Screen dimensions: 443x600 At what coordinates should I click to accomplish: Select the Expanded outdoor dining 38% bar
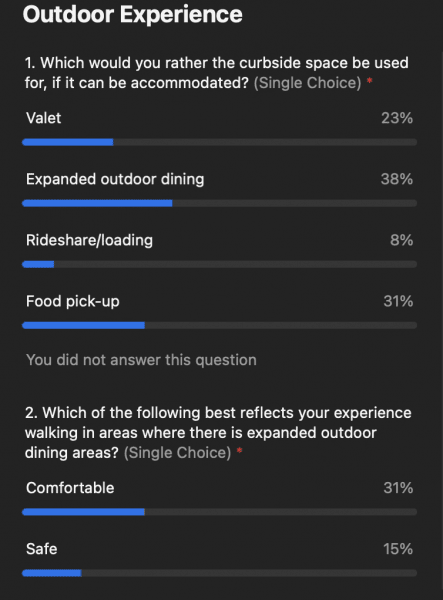220,203
